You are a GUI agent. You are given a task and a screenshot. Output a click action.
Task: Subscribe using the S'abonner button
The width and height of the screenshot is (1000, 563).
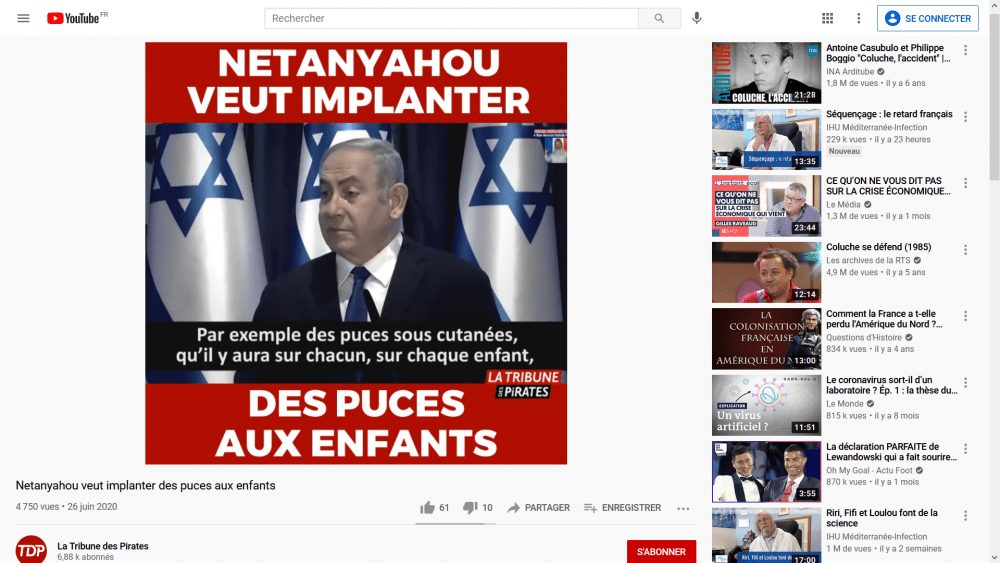click(661, 552)
